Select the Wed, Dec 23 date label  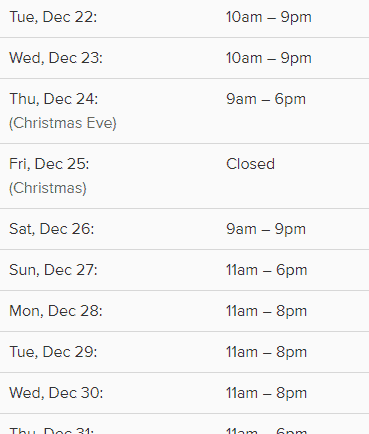(56, 58)
